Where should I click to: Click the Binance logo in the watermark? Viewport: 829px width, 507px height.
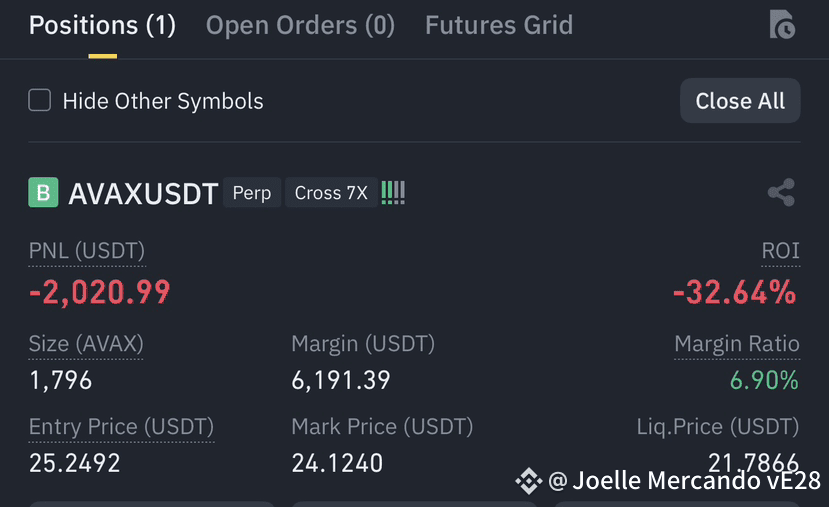pos(528,481)
